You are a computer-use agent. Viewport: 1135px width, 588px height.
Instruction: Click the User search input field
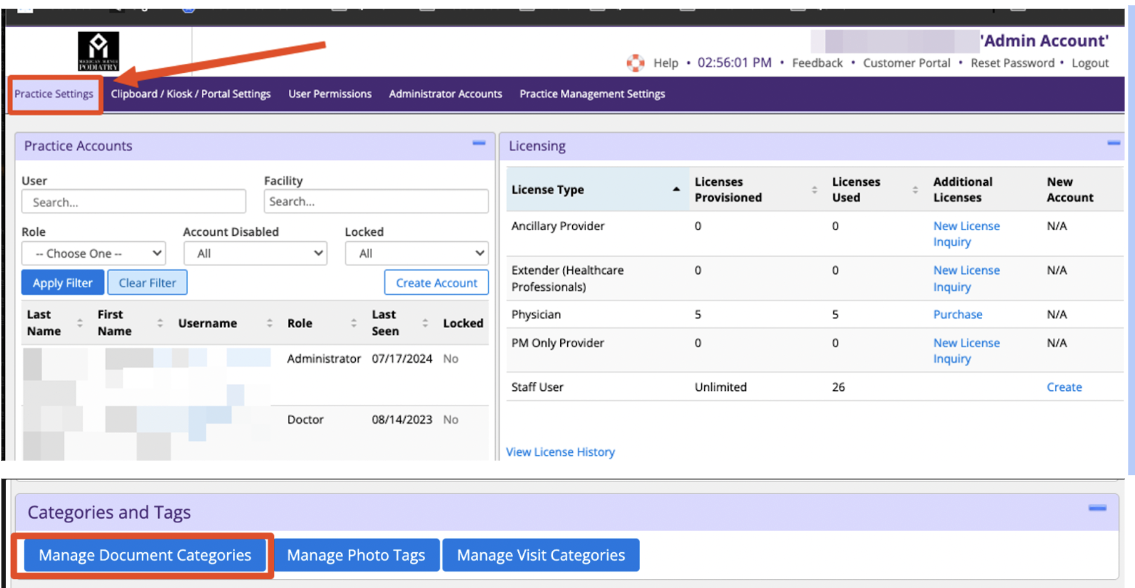(x=133, y=202)
